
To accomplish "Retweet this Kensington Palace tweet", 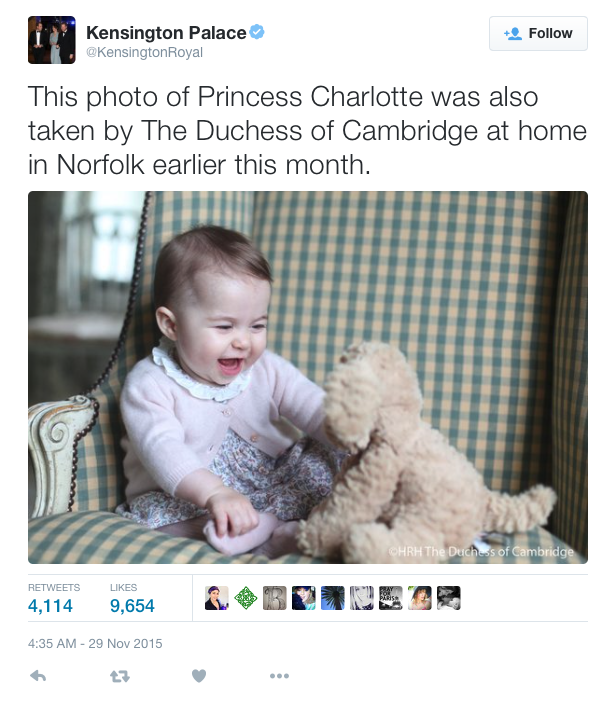I will click(120, 676).
